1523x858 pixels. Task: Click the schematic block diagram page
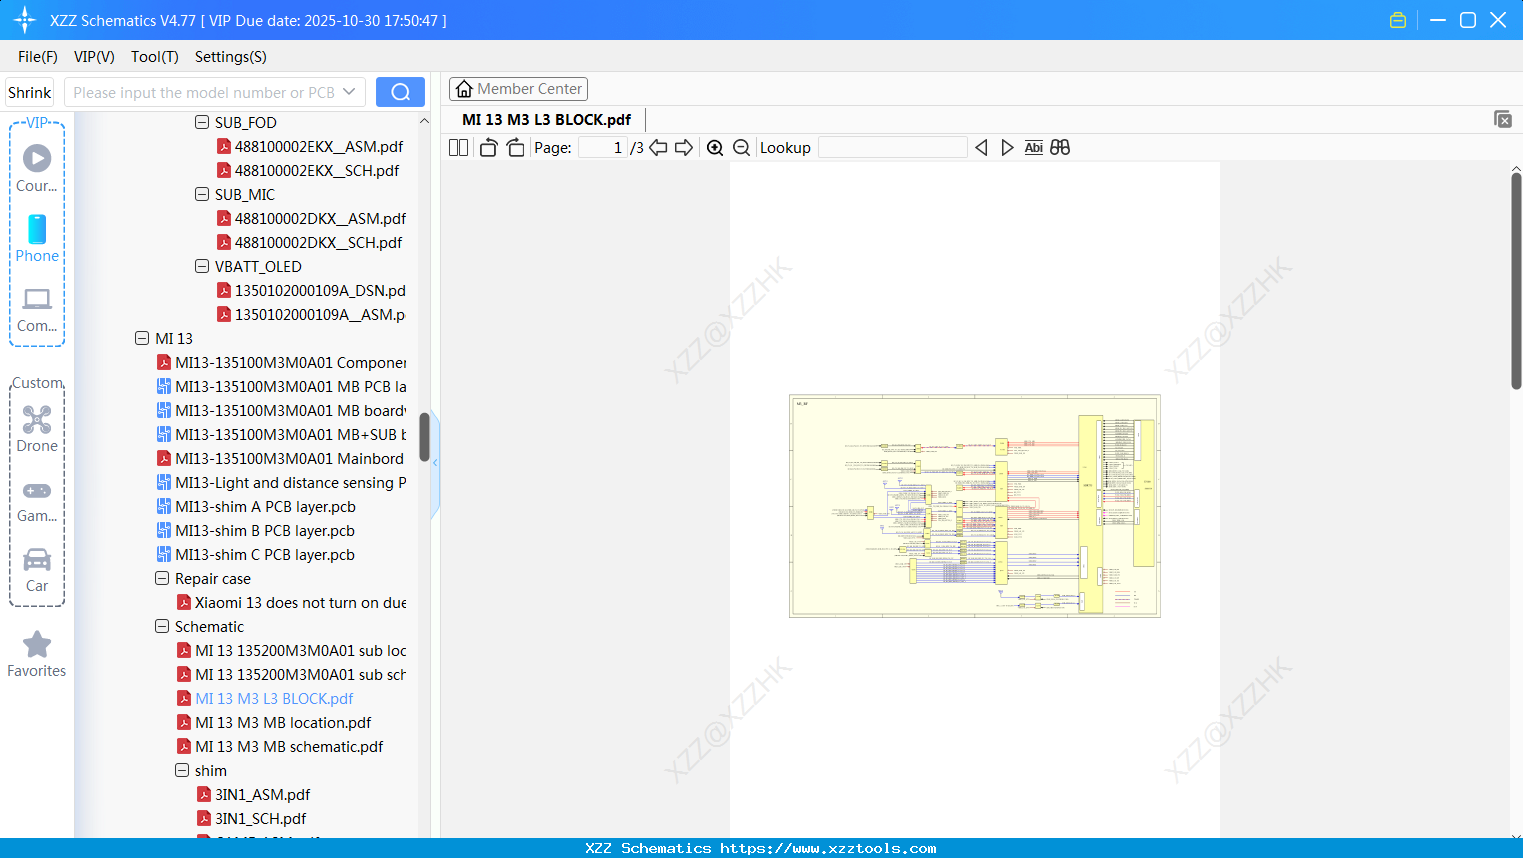pos(975,506)
